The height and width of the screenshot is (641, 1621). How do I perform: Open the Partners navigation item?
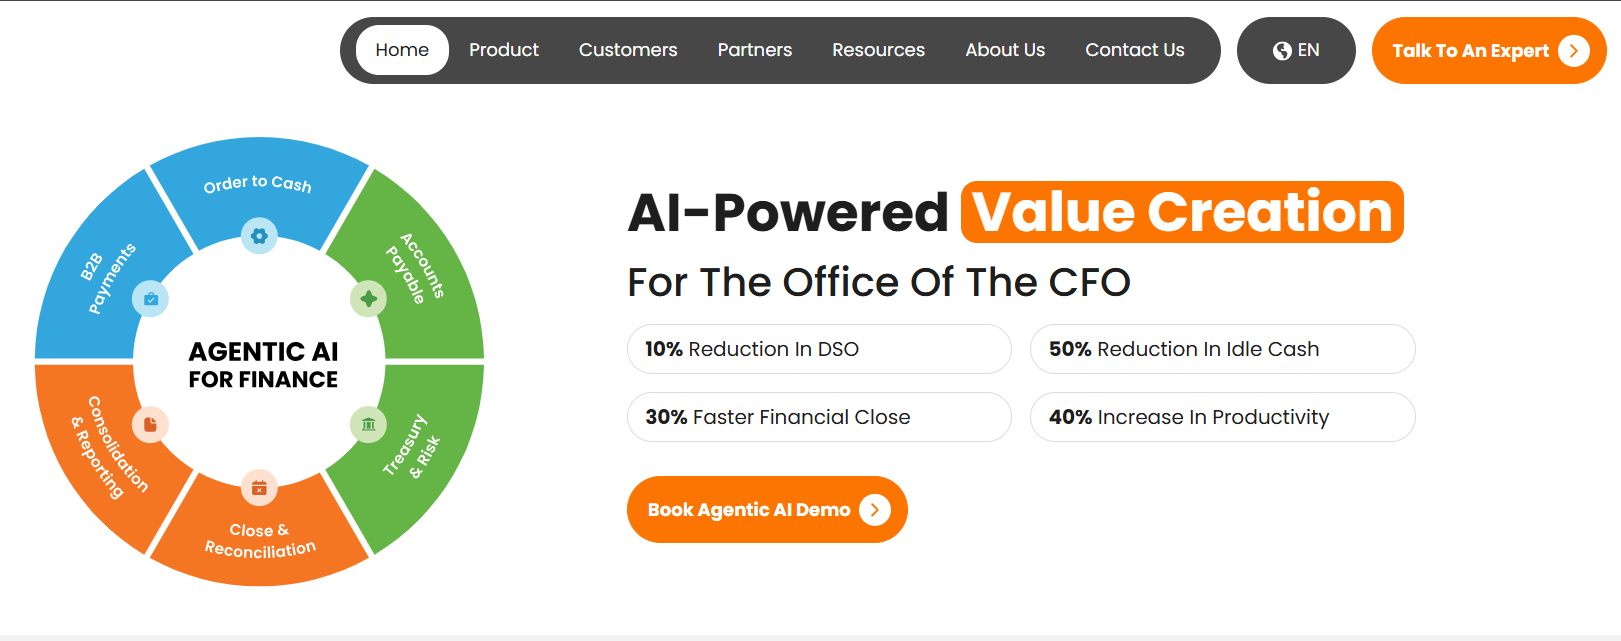coord(754,50)
